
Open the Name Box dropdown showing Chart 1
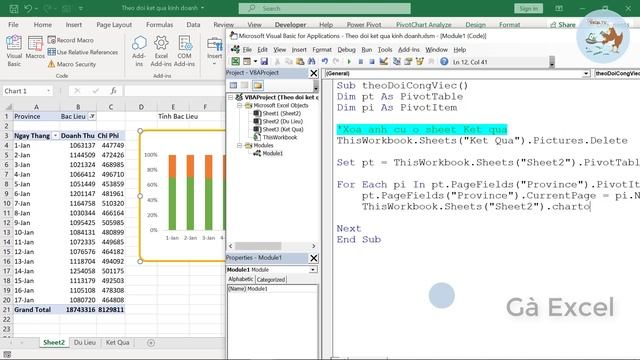pyautogui.click(x=49, y=91)
